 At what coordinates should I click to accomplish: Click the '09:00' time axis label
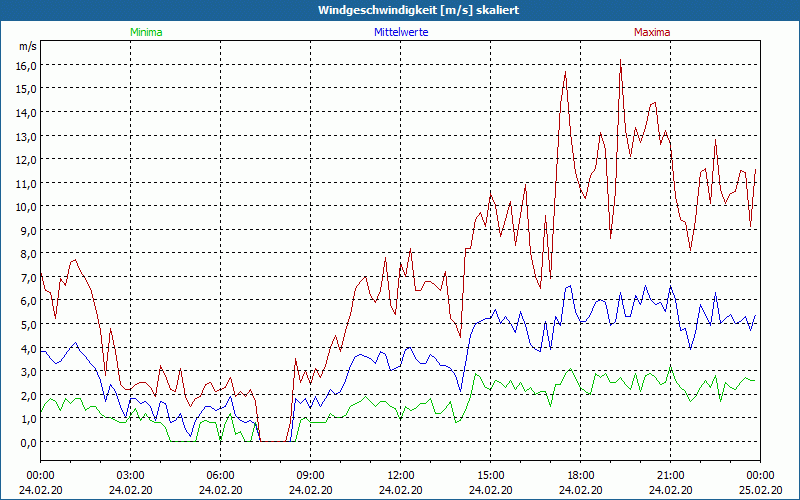(x=311, y=476)
